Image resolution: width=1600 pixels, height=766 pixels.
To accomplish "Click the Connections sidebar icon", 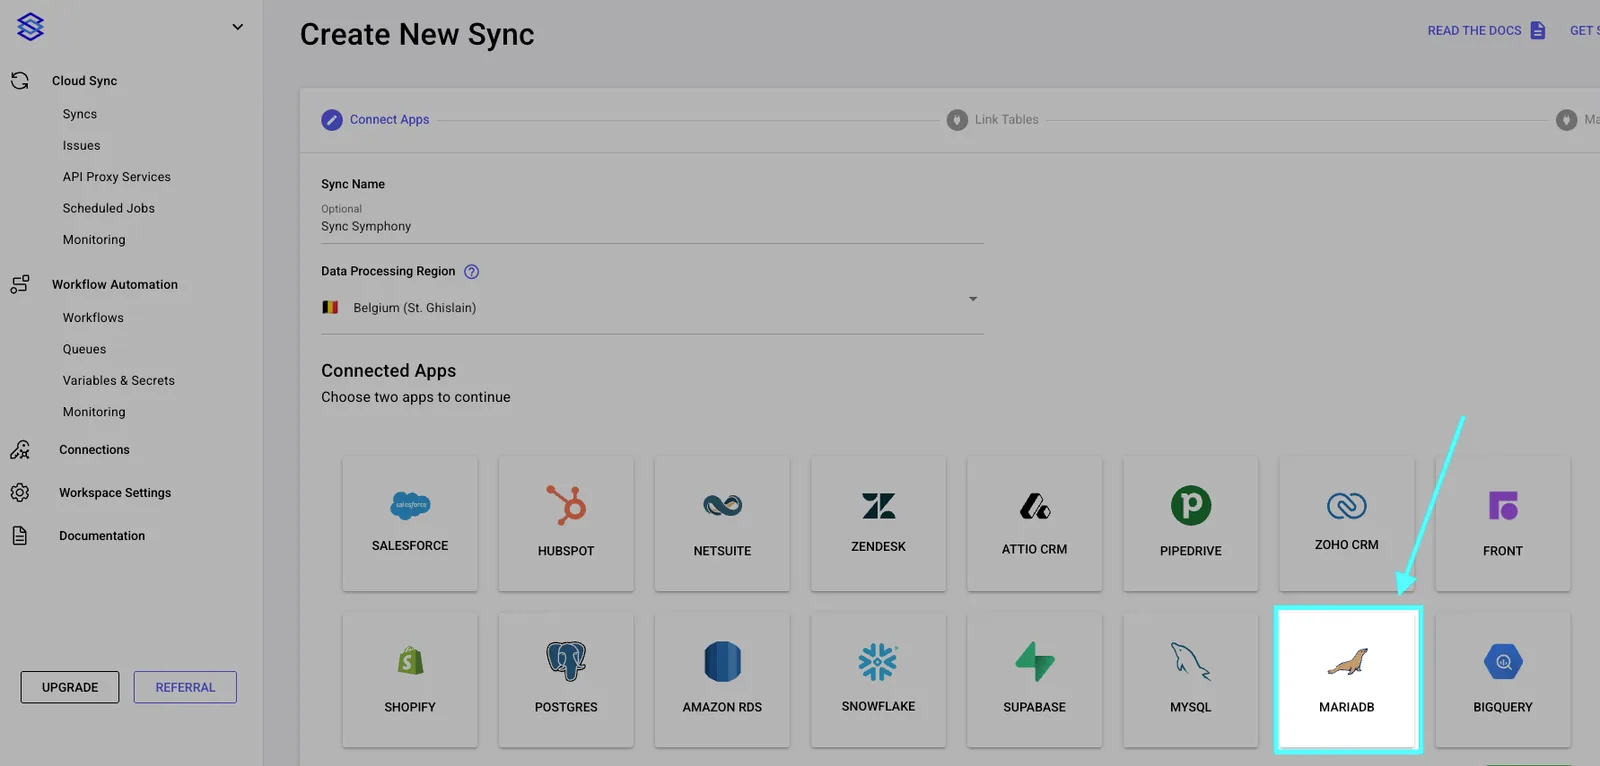I will (x=20, y=450).
